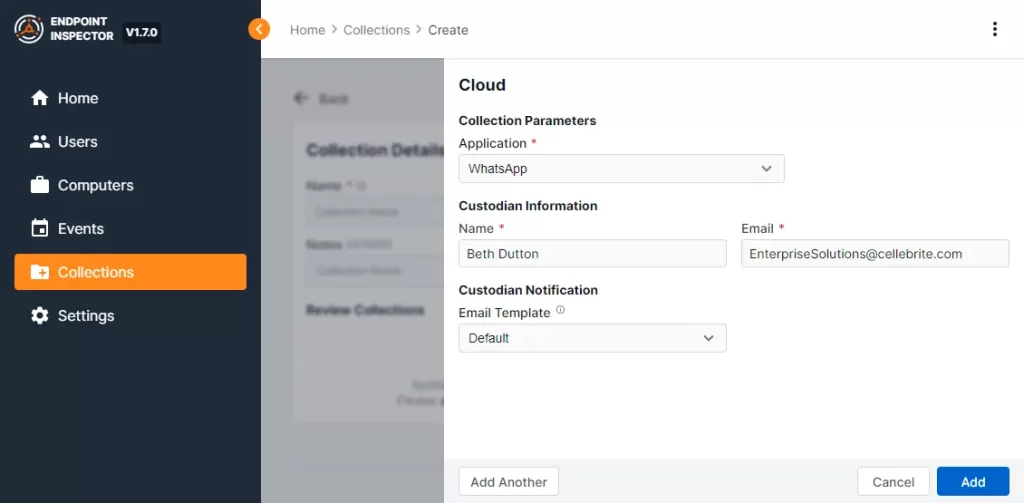The width and height of the screenshot is (1024, 503).
Task: Click the Cancel button
Action: pyautogui.click(x=893, y=482)
